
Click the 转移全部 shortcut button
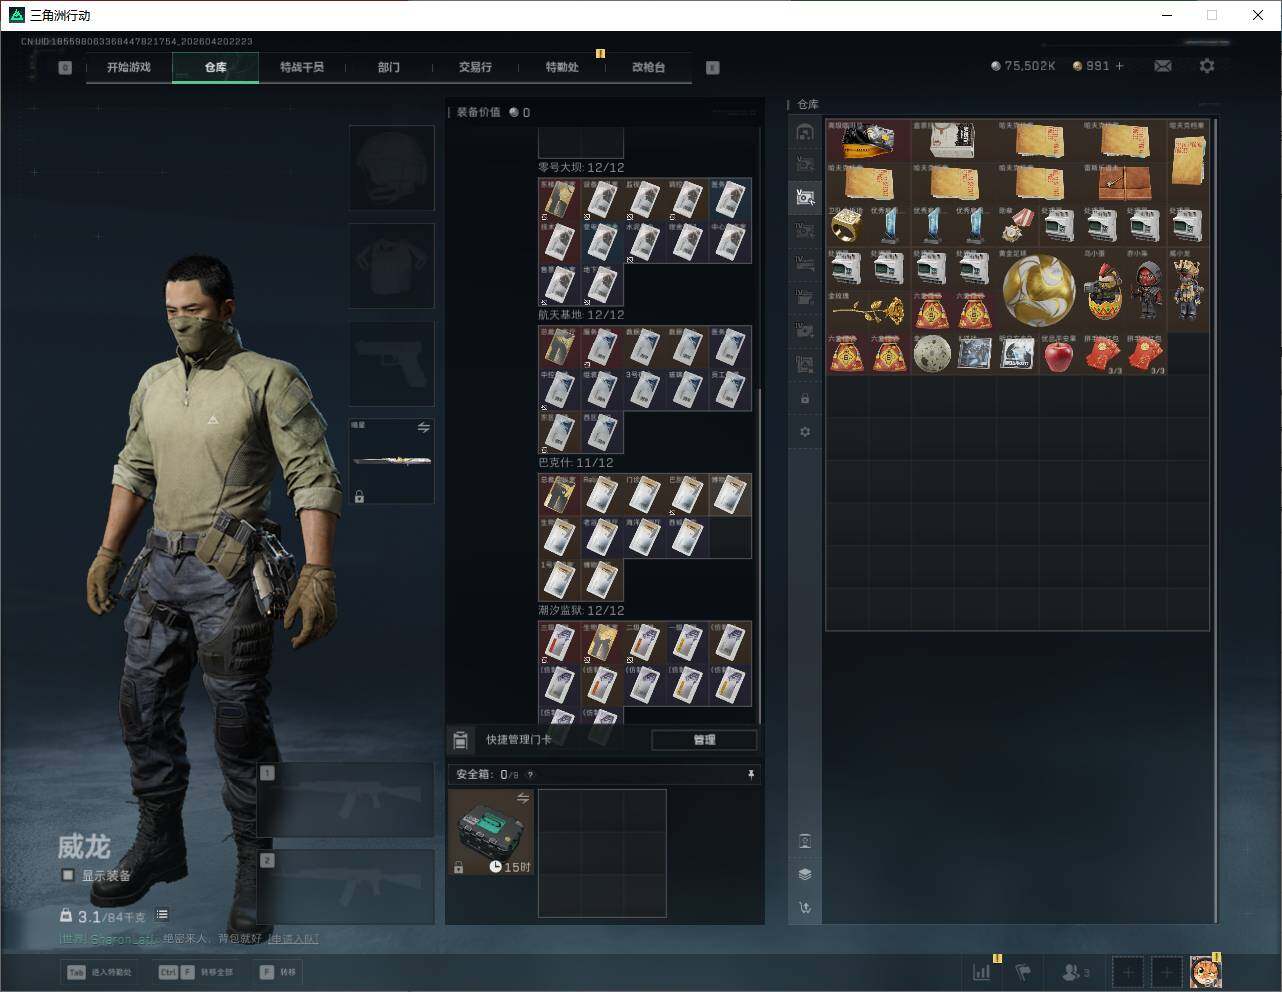196,972
